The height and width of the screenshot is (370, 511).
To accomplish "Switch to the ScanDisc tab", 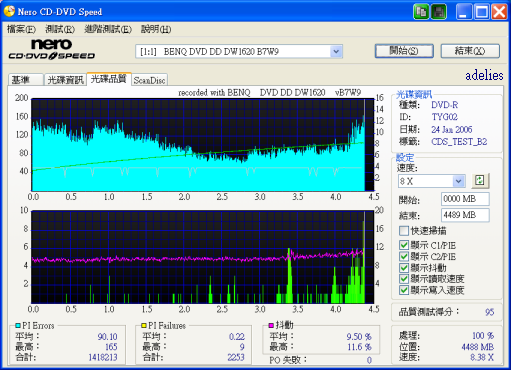I will click(x=149, y=80).
